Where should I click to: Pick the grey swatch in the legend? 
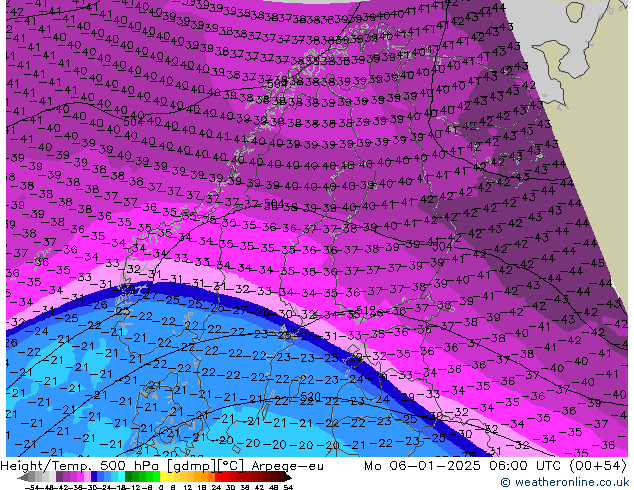(32, 477)
